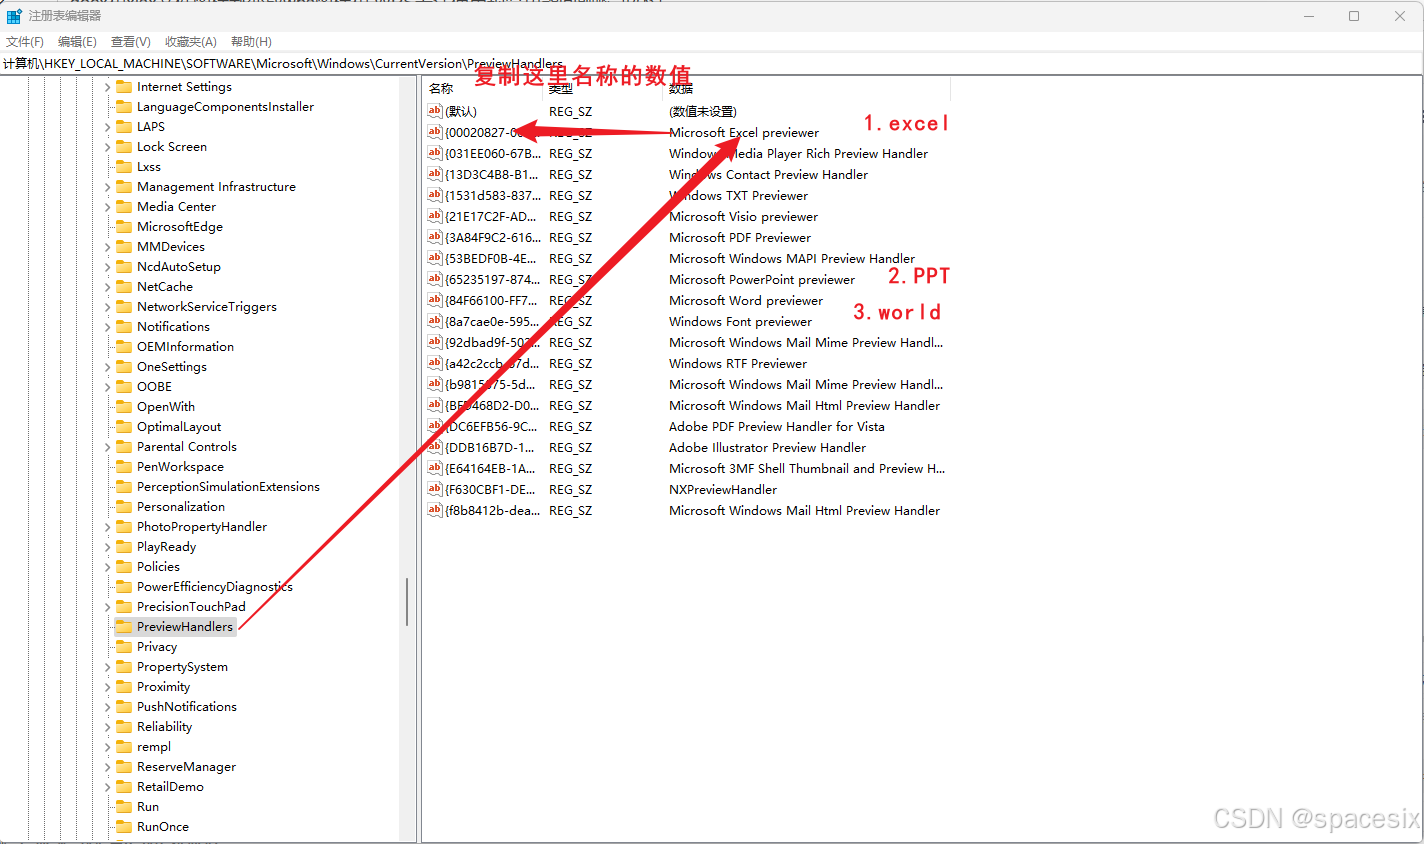This screenshot has height=844, width=1424.
Task: Click the folder icon beside LAPS
Action: (124, 127)
